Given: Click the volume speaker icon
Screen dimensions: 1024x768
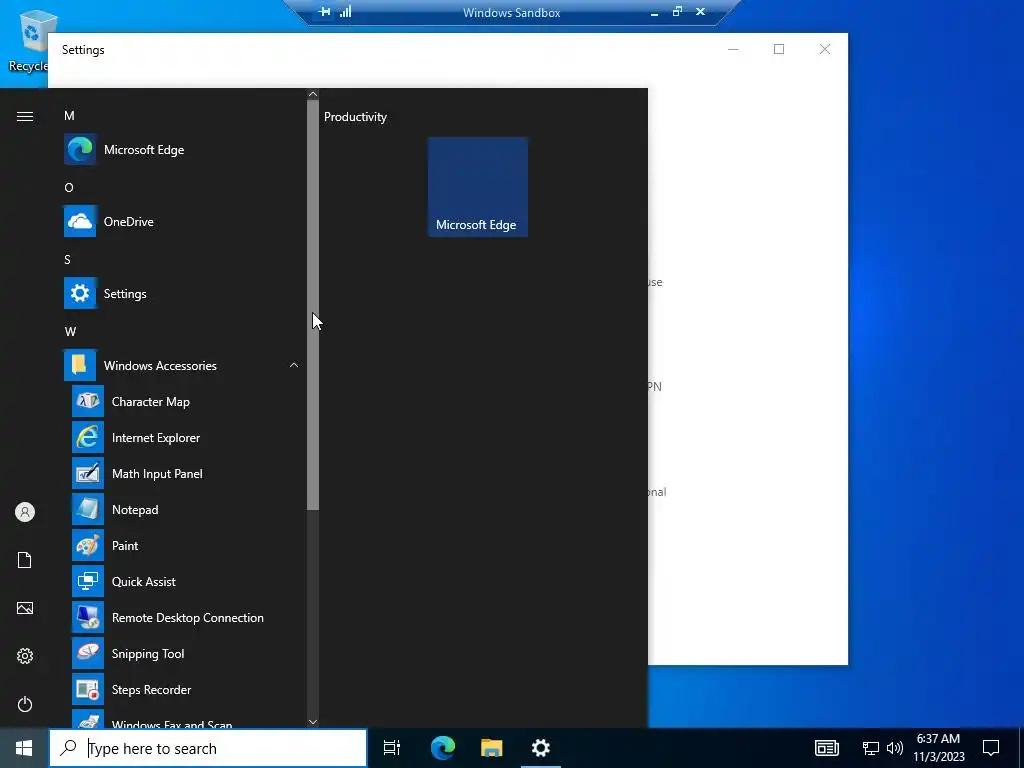Looking at the screenshot, I should click(x=895, y=748).
